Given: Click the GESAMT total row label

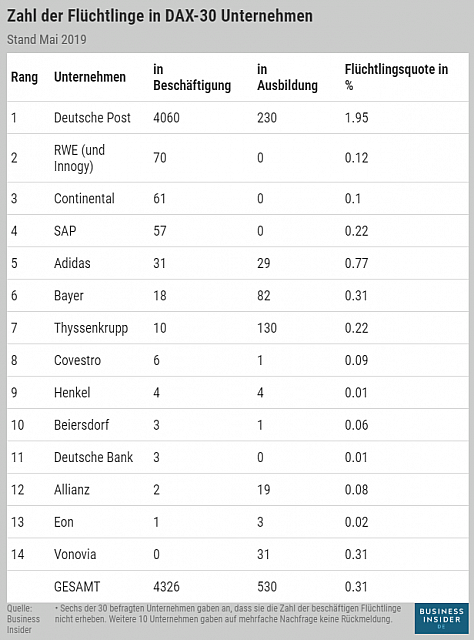Looking at the screenshot, I should pos(77,587).
